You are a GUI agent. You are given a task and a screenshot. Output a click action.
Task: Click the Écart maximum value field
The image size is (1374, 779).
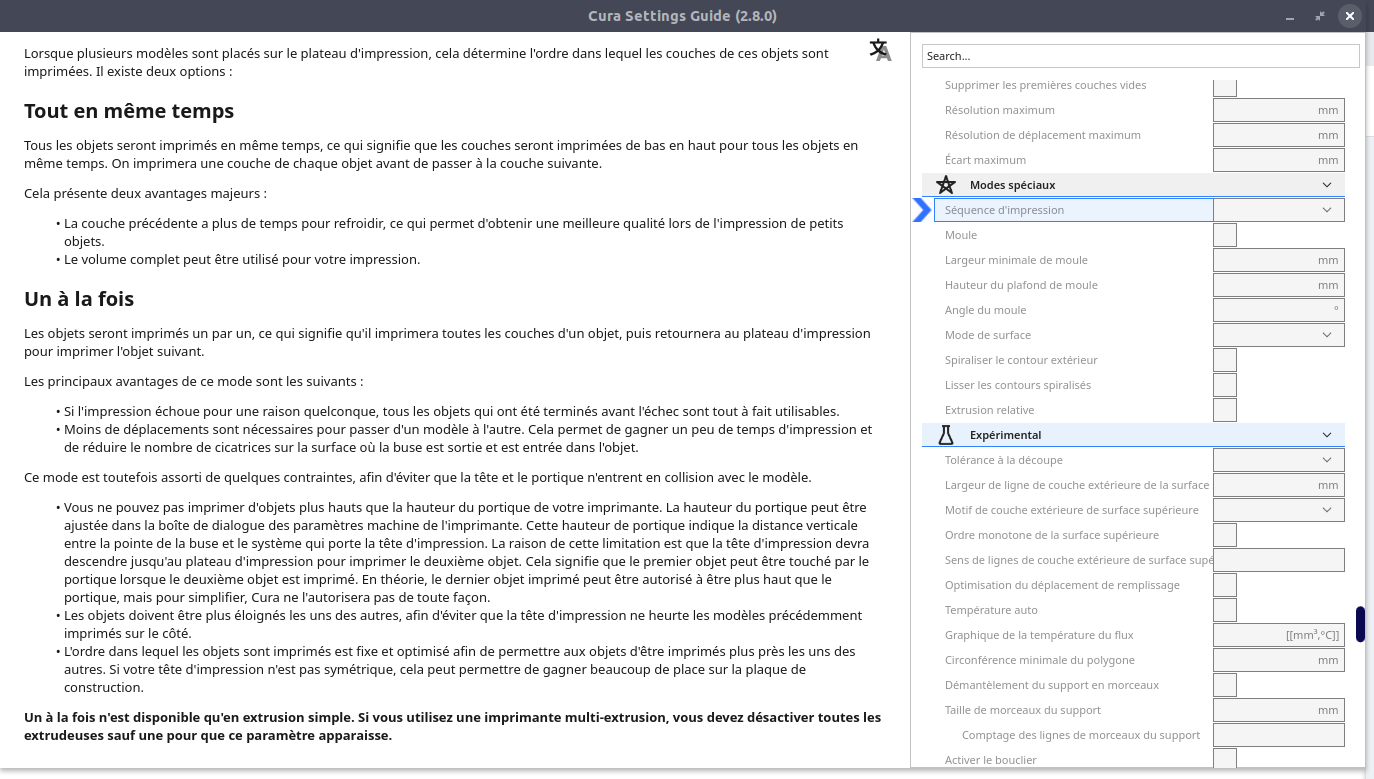click(x=1279, y=160)
